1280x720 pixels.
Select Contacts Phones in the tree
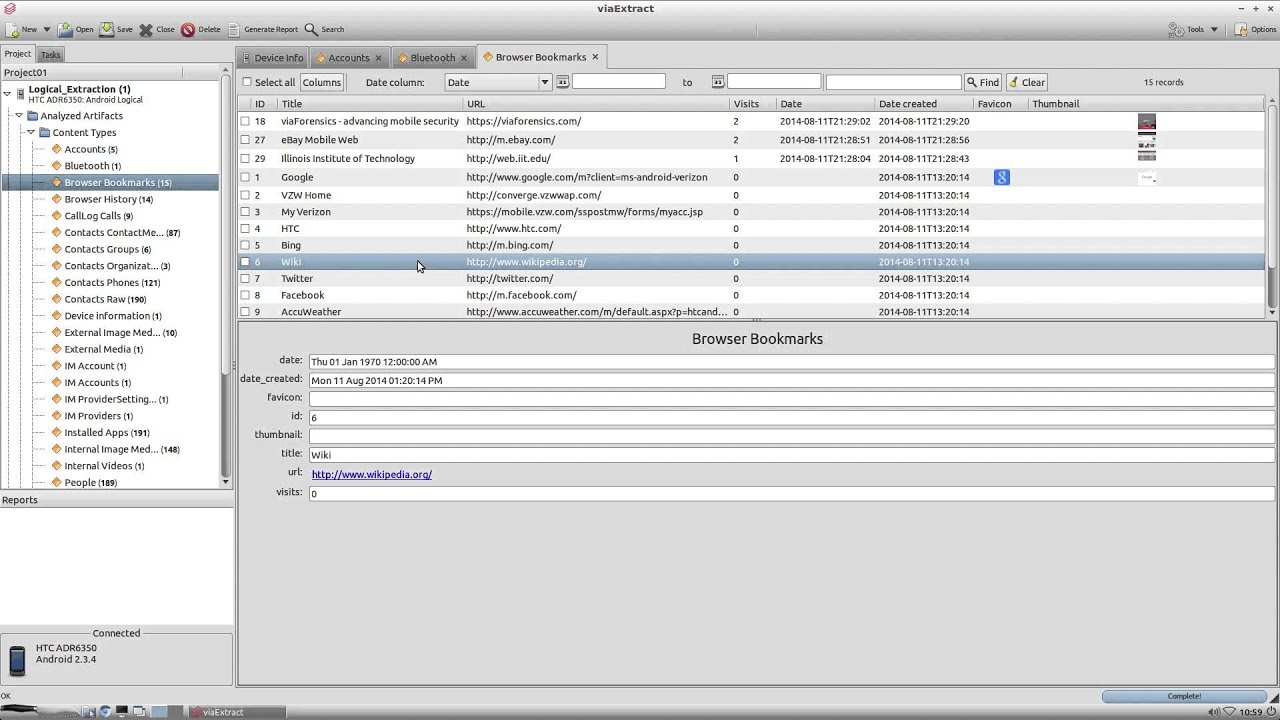tap(112, 282)
